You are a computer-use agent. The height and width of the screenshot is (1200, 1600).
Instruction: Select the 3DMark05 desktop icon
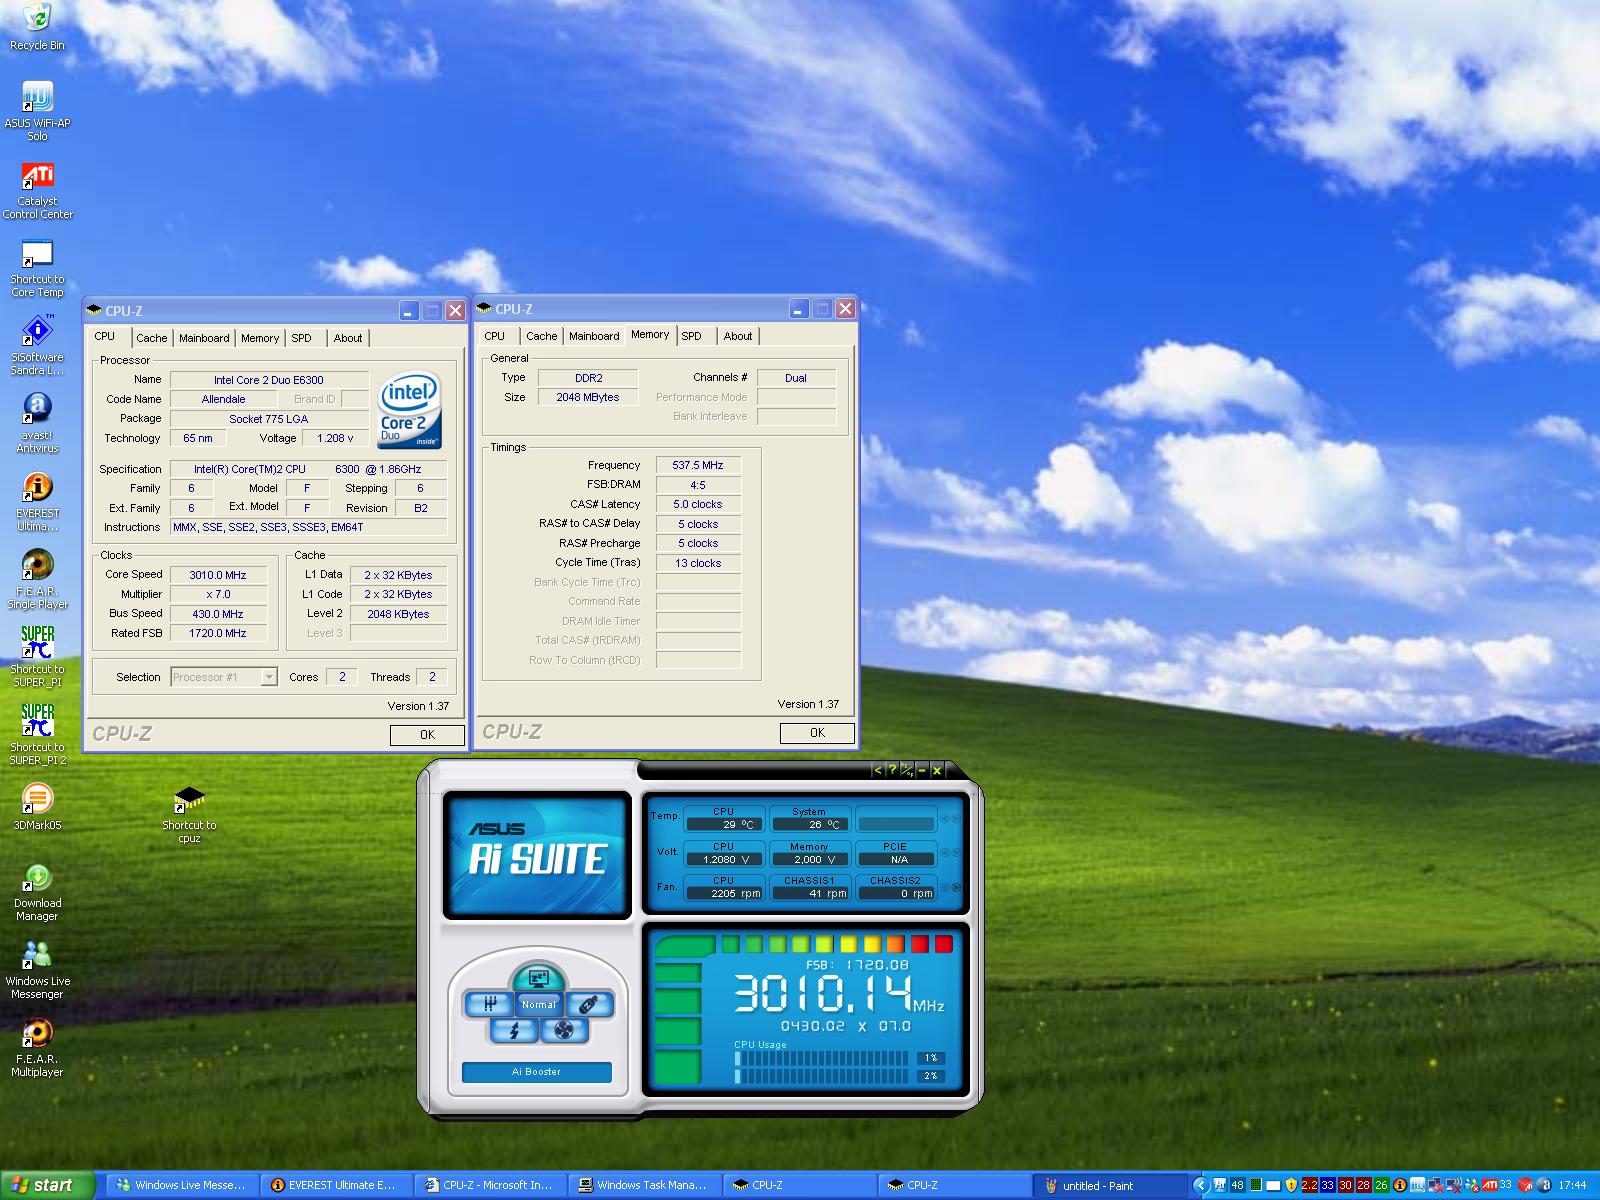[37, 807]
